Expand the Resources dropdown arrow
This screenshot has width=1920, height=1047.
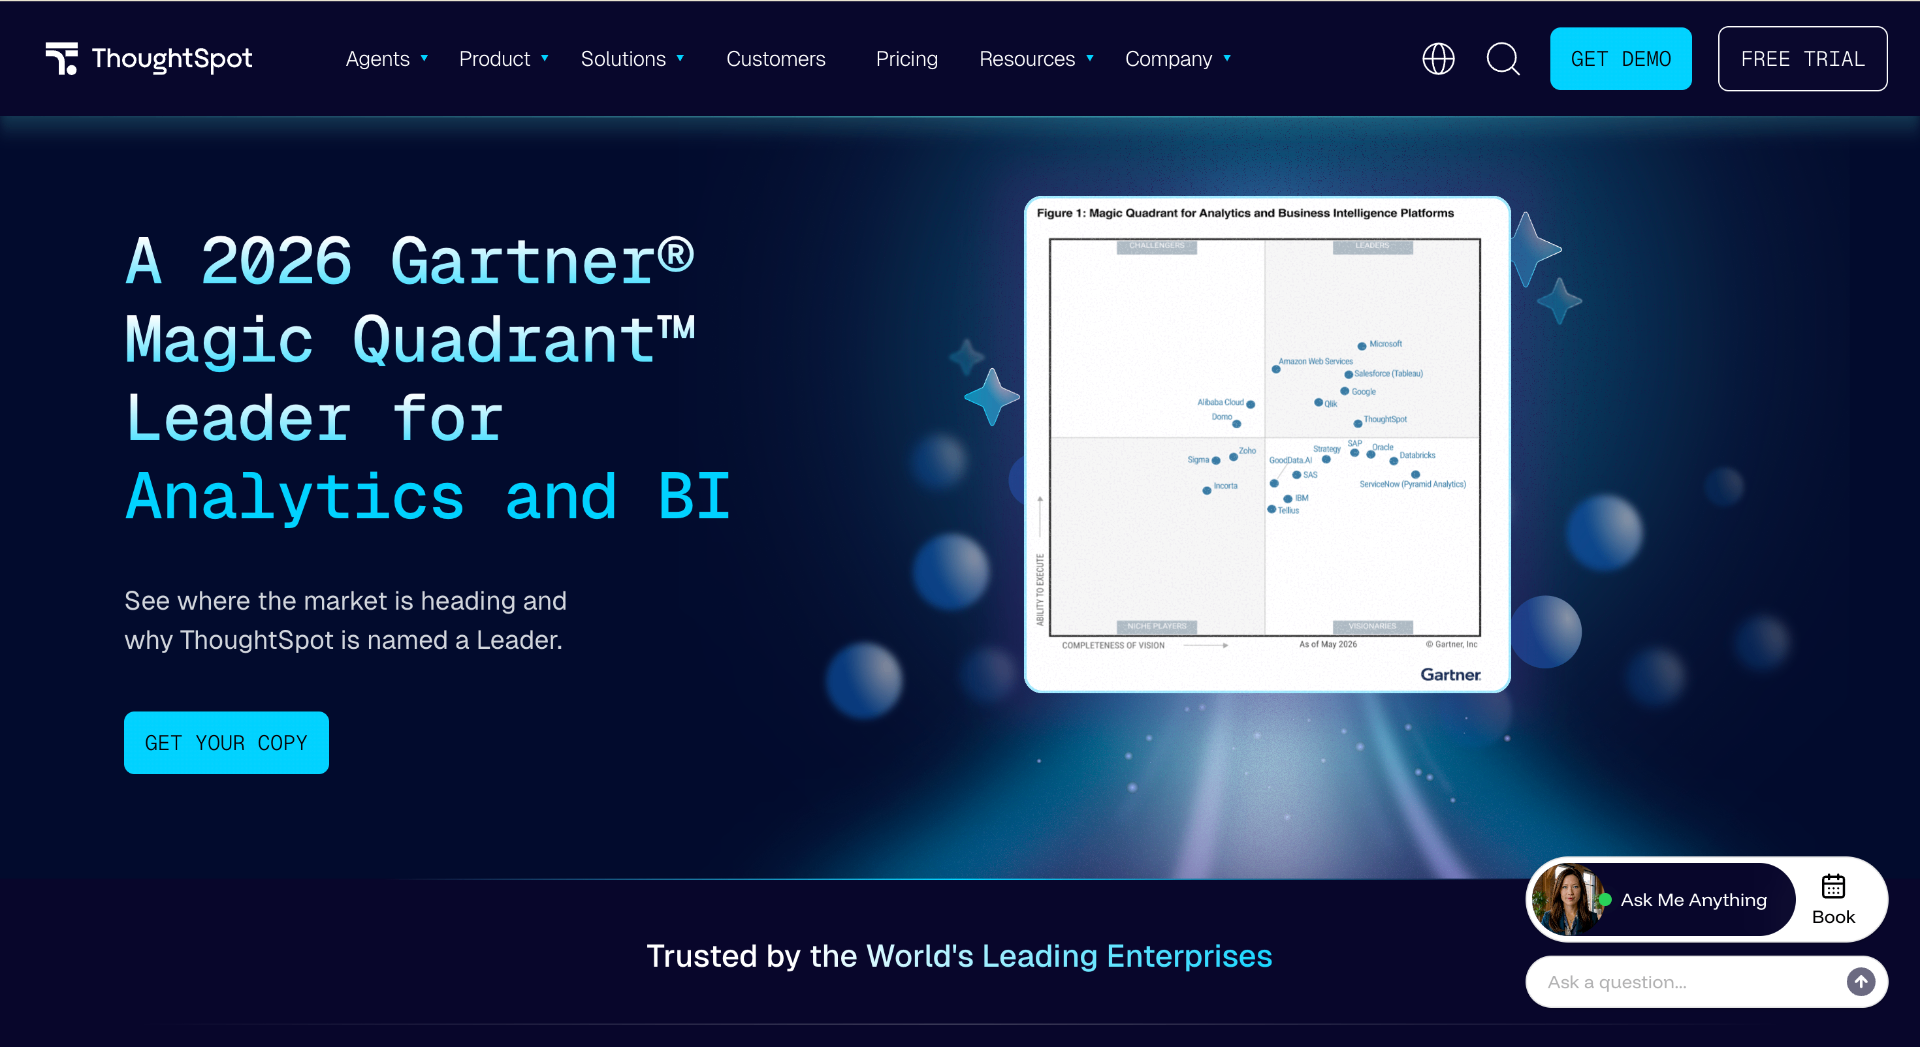[x=1090, y=59]
